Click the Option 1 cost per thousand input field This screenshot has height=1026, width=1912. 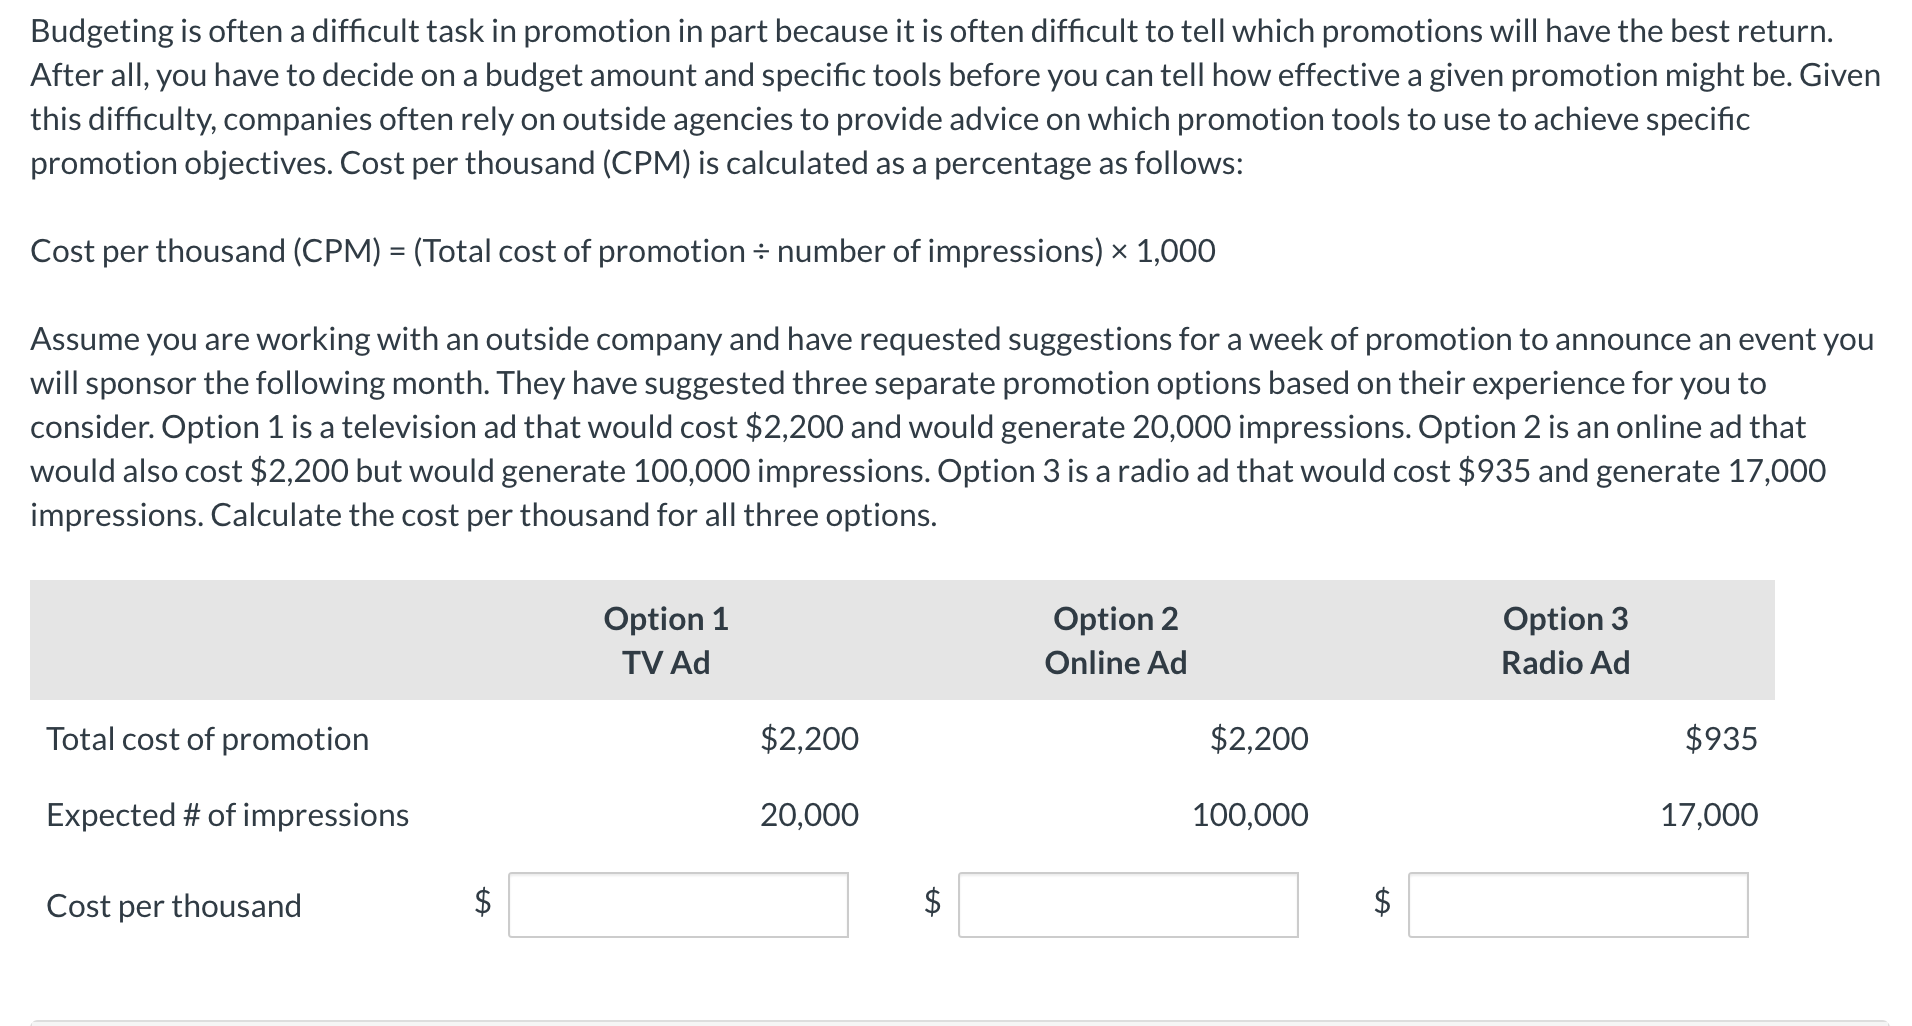coord(678,905)
